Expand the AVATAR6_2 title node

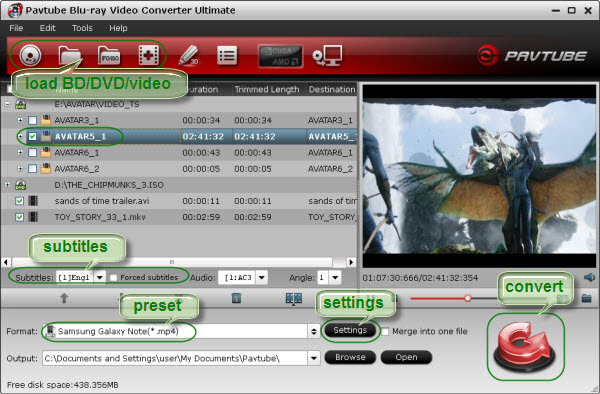[x=20, y=169]
